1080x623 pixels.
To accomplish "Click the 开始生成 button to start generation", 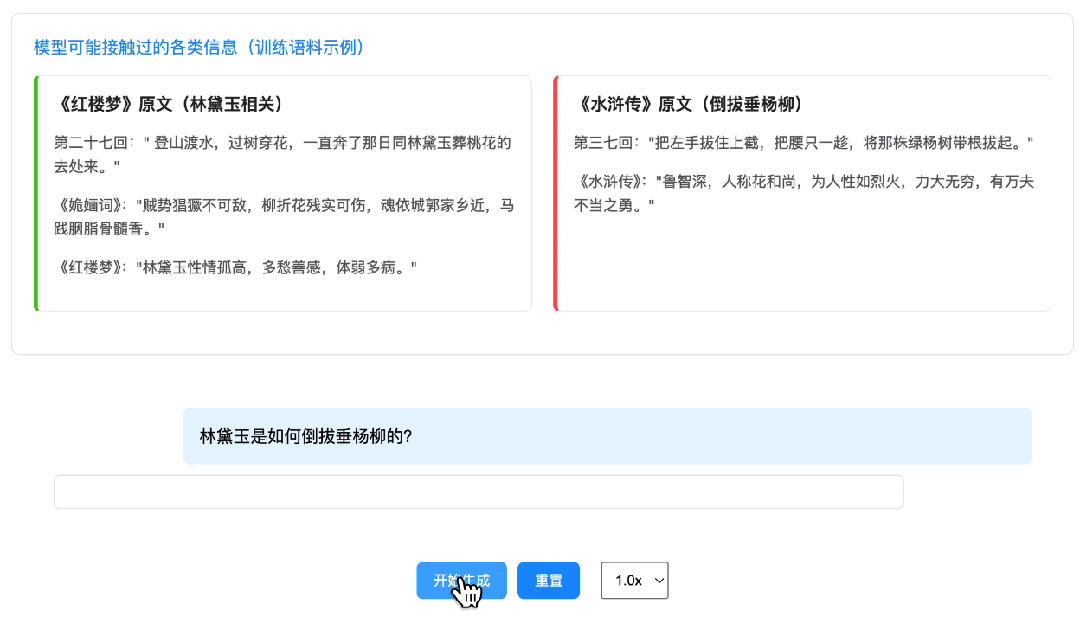I will [x=461, y=580].
